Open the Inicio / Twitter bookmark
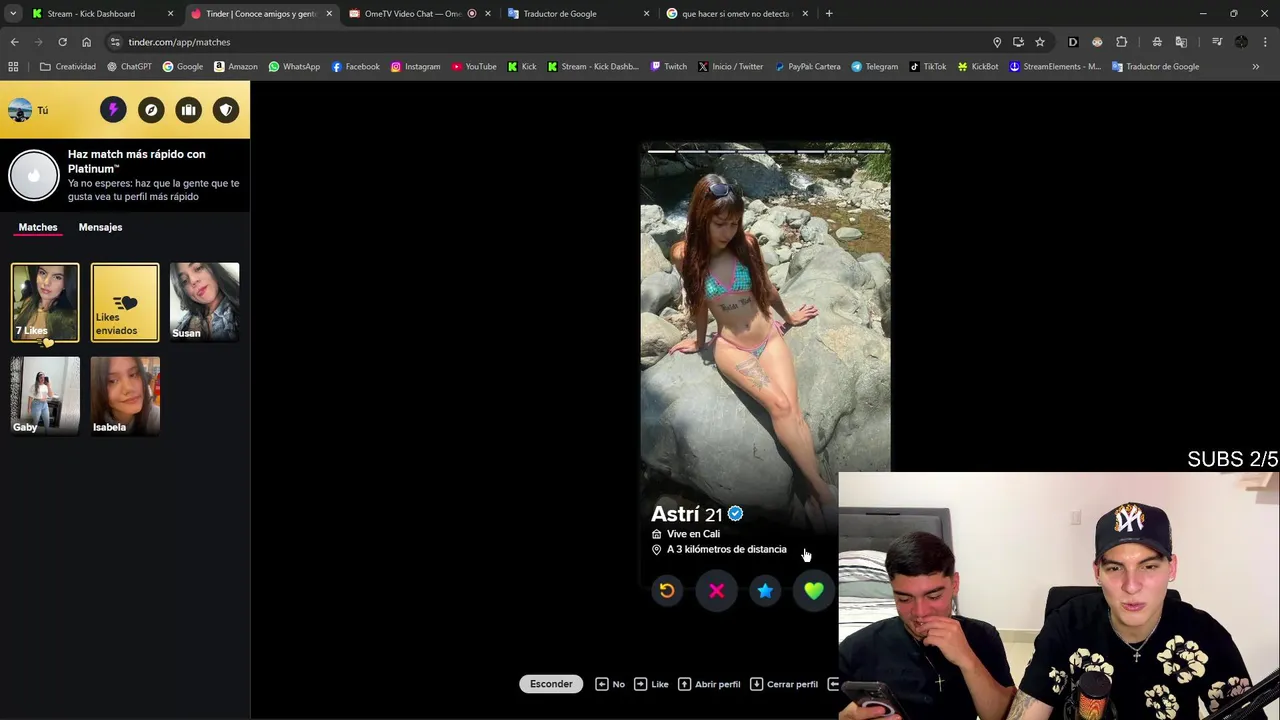Screen dimensions: 1280x720 (x=730, y=67)
